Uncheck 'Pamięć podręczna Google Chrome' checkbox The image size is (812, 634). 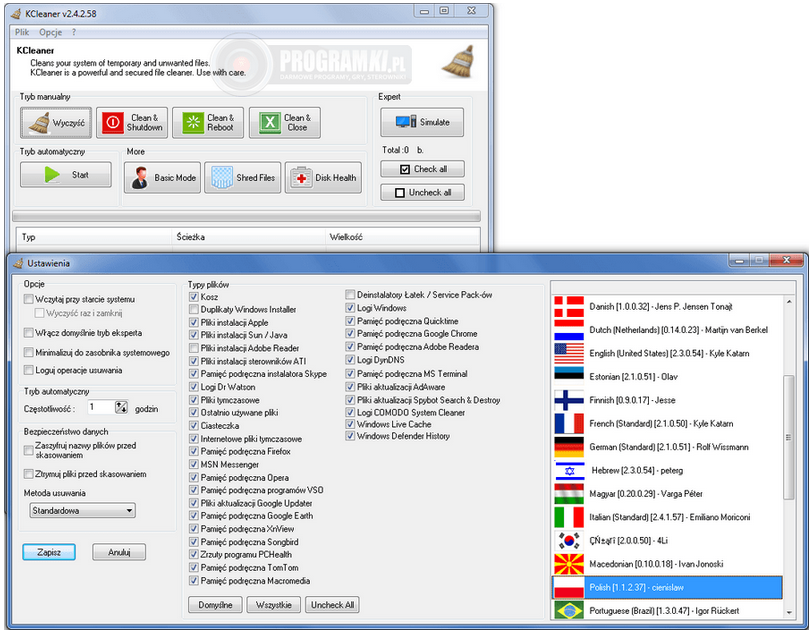pos(350,334)
